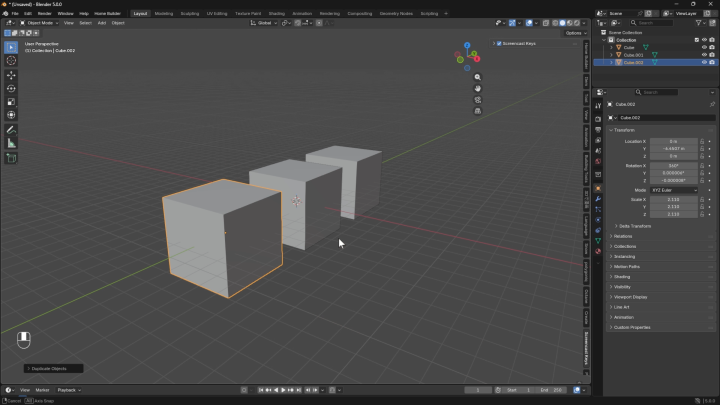The width and height of the screenshot is (720, 405).
Task: Open the Object Mode dropdown
Action: pos(39,23)
